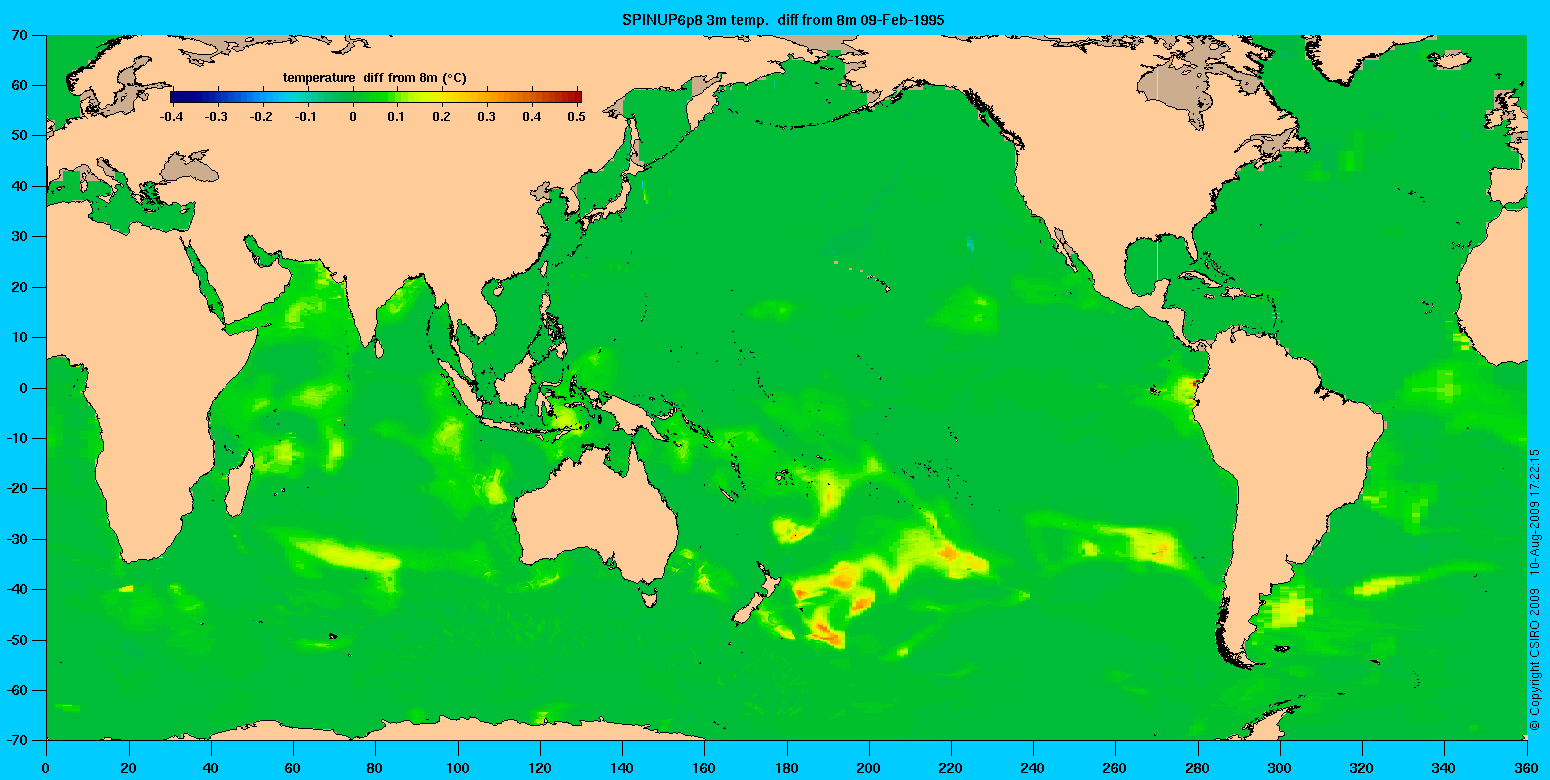Click the colorbar tick label '0.2'
Viewport: 1550px width, 780px height.
point(444,117)
